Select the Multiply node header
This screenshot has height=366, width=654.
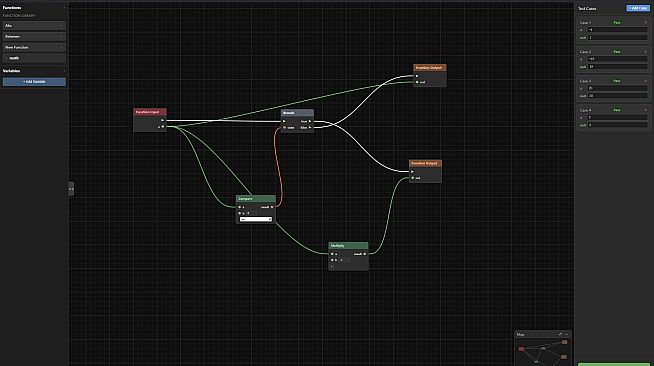(x=348, y=246)
